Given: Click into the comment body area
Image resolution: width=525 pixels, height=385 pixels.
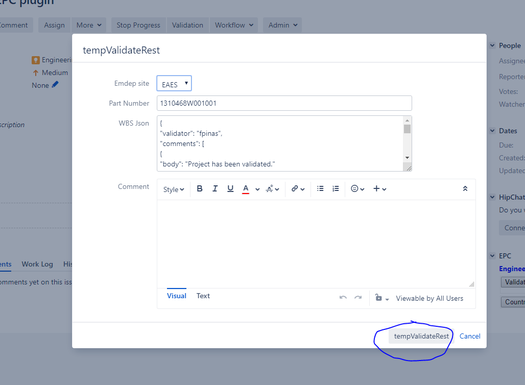Looking at the screenshot, I should 316,243.
